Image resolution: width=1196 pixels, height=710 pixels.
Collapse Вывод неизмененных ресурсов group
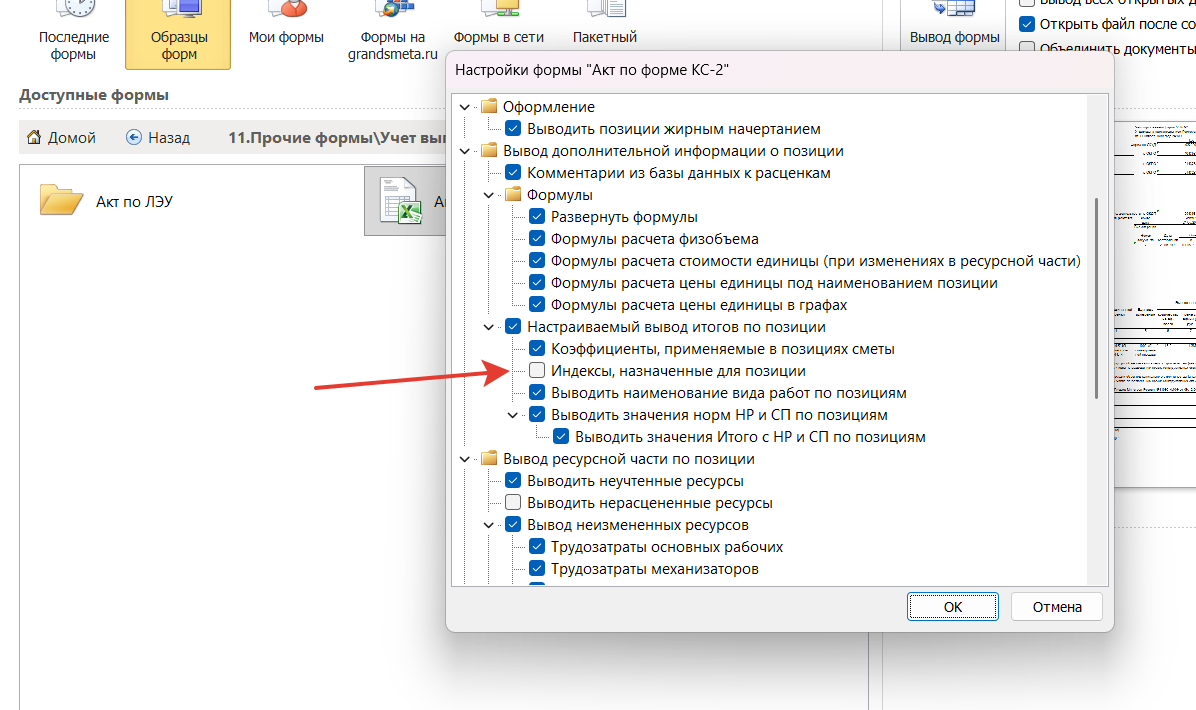click(x=489, y=525)
